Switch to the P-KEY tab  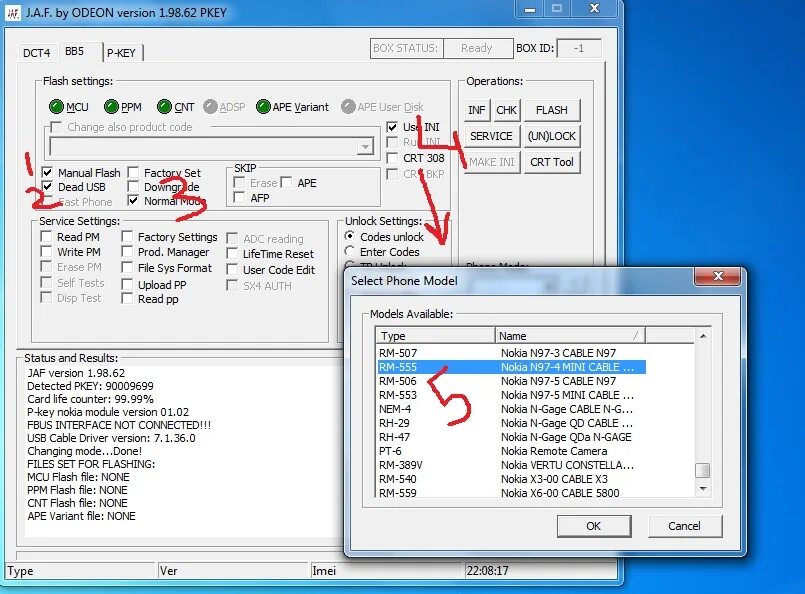coord(122,53)
